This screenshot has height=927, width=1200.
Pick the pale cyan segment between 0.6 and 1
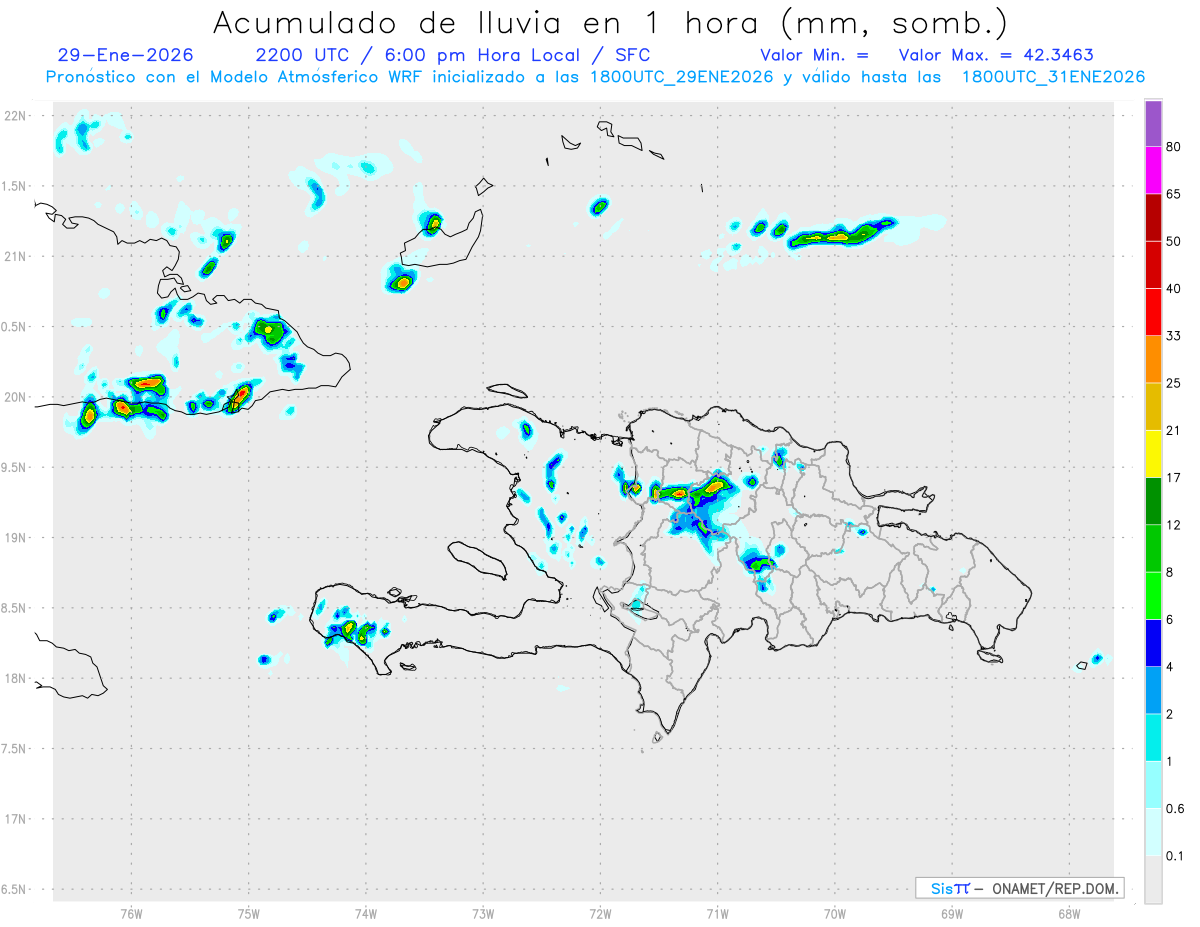tap(1153, 784)
